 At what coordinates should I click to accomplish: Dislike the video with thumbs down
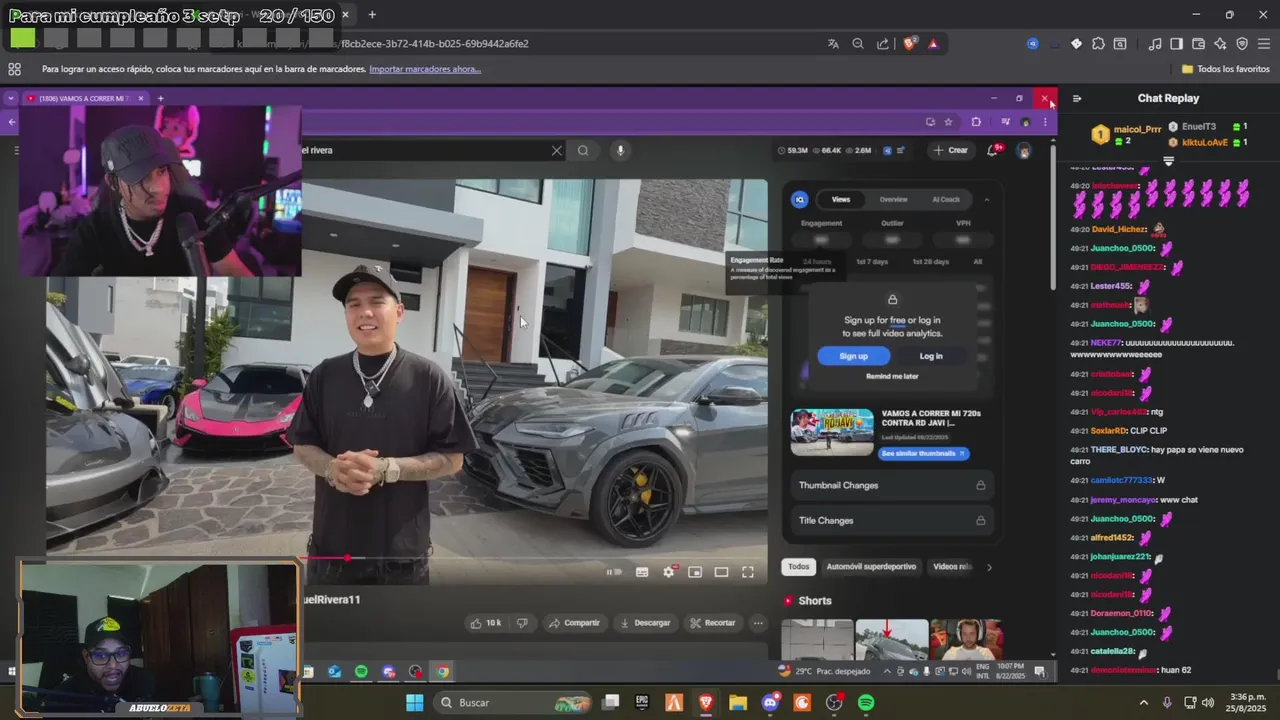521,623
